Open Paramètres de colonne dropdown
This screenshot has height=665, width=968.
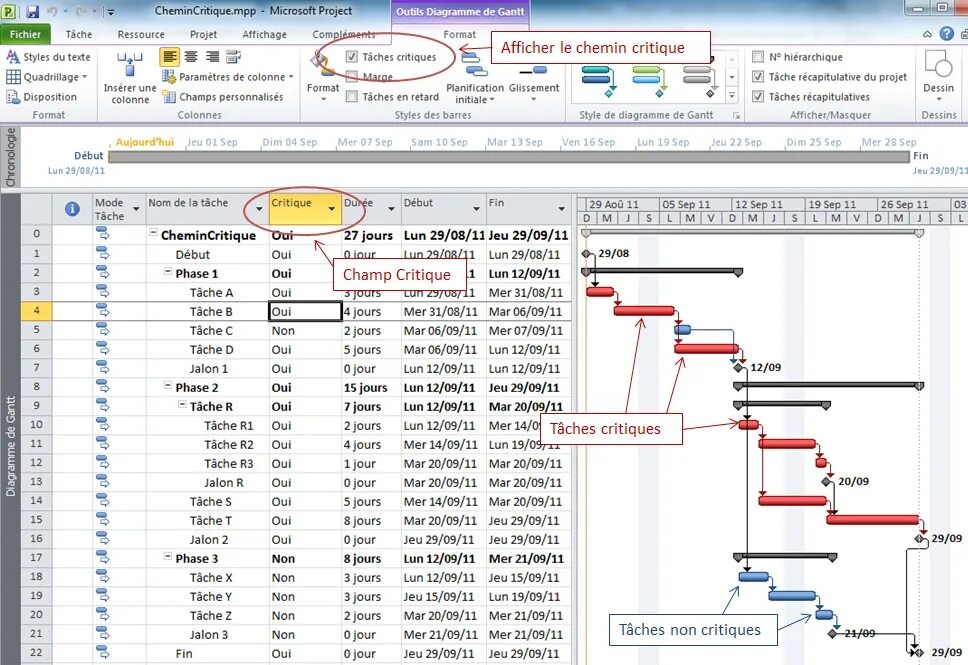click(228, 77)
